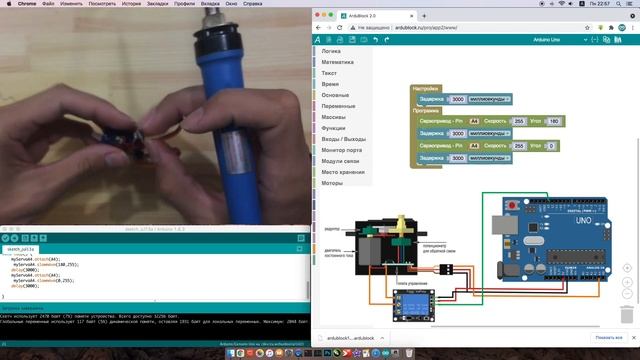Verify sketch in Arduino IDE
This screenshot has height=360, width=640.
click(x=5, y=238)
